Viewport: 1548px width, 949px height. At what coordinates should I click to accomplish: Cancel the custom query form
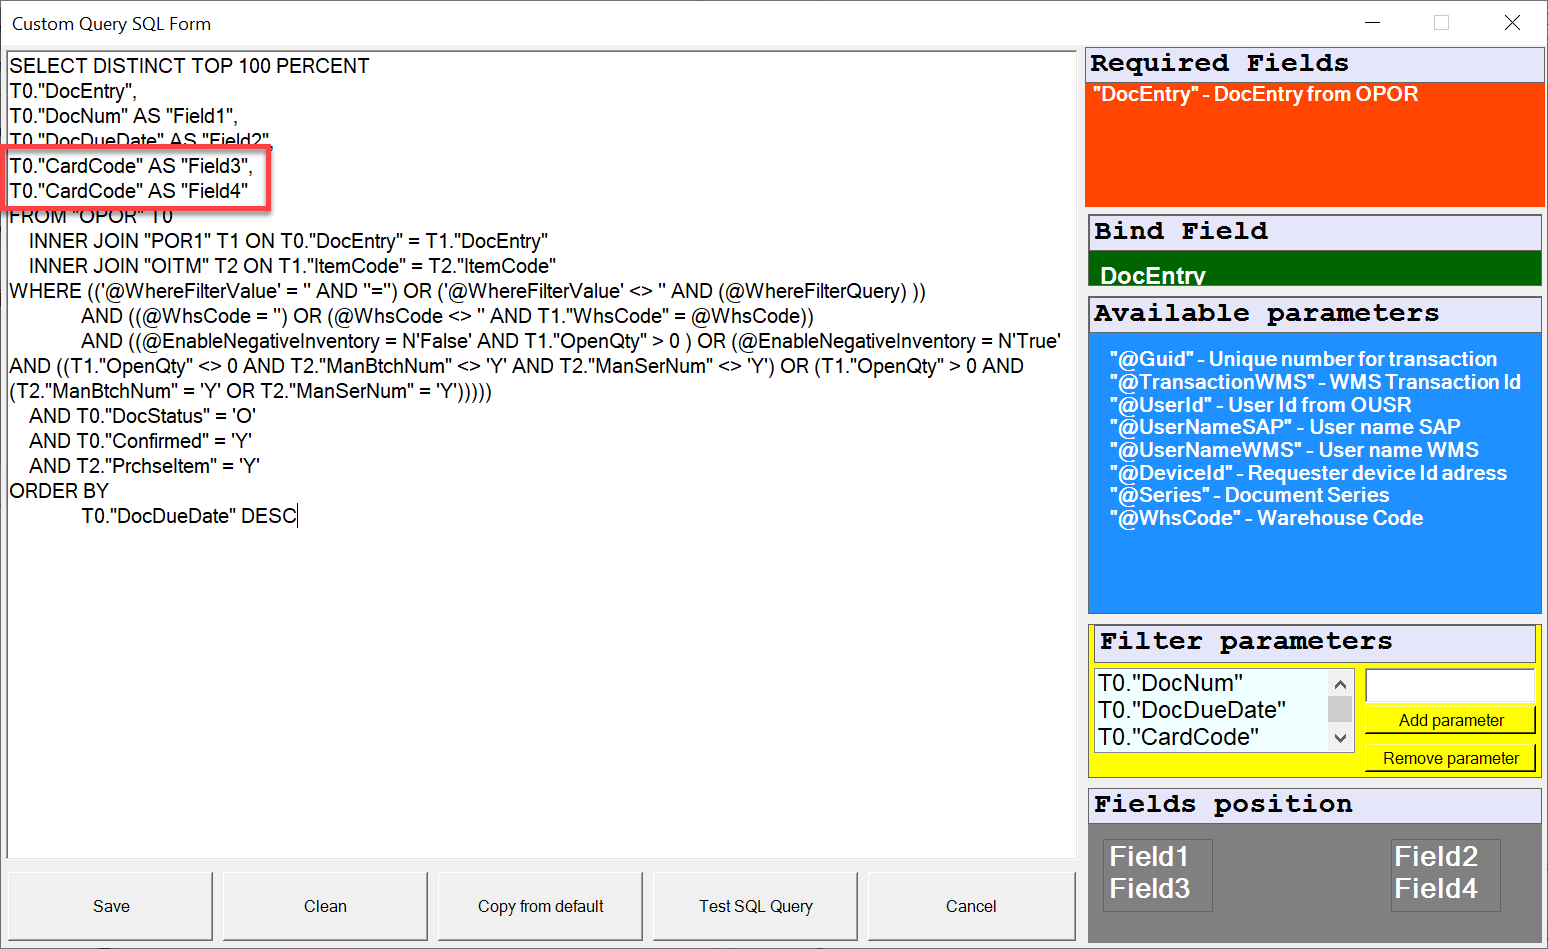point(970,906)
